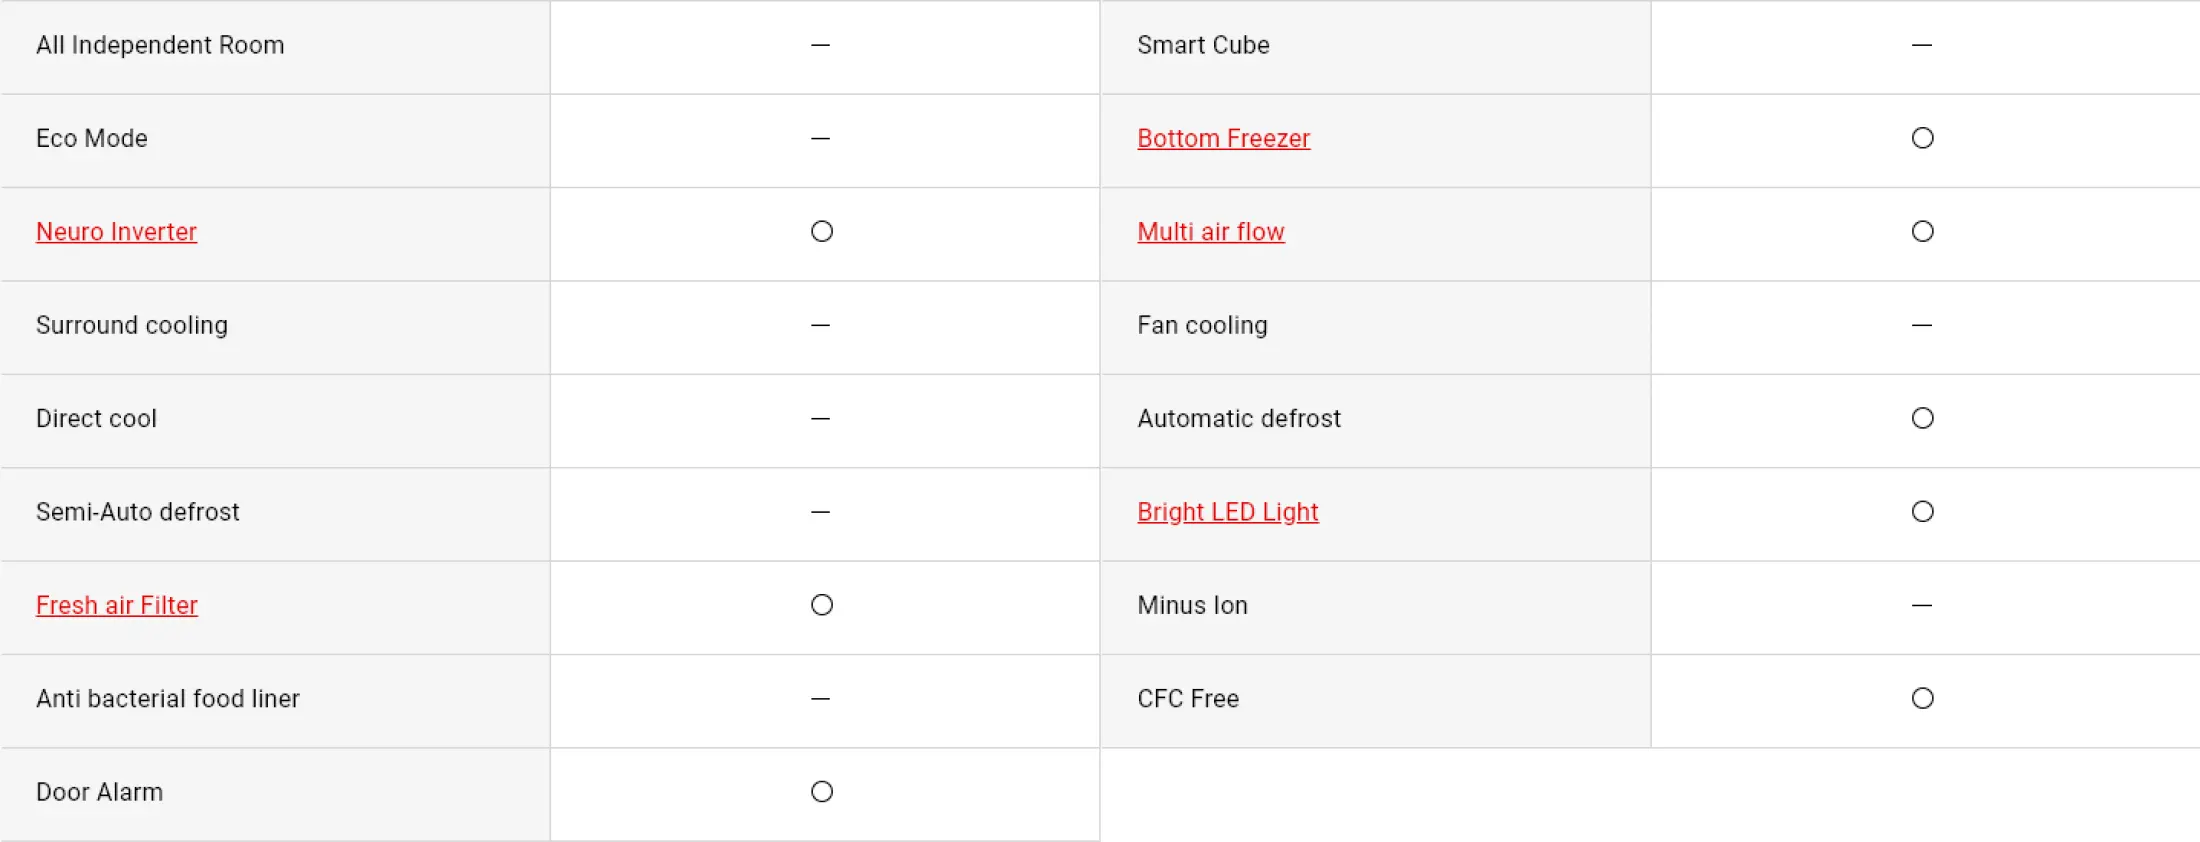Open the Fresh air Filter link
The image size is (2200, 842).
(x=117, y=606)
